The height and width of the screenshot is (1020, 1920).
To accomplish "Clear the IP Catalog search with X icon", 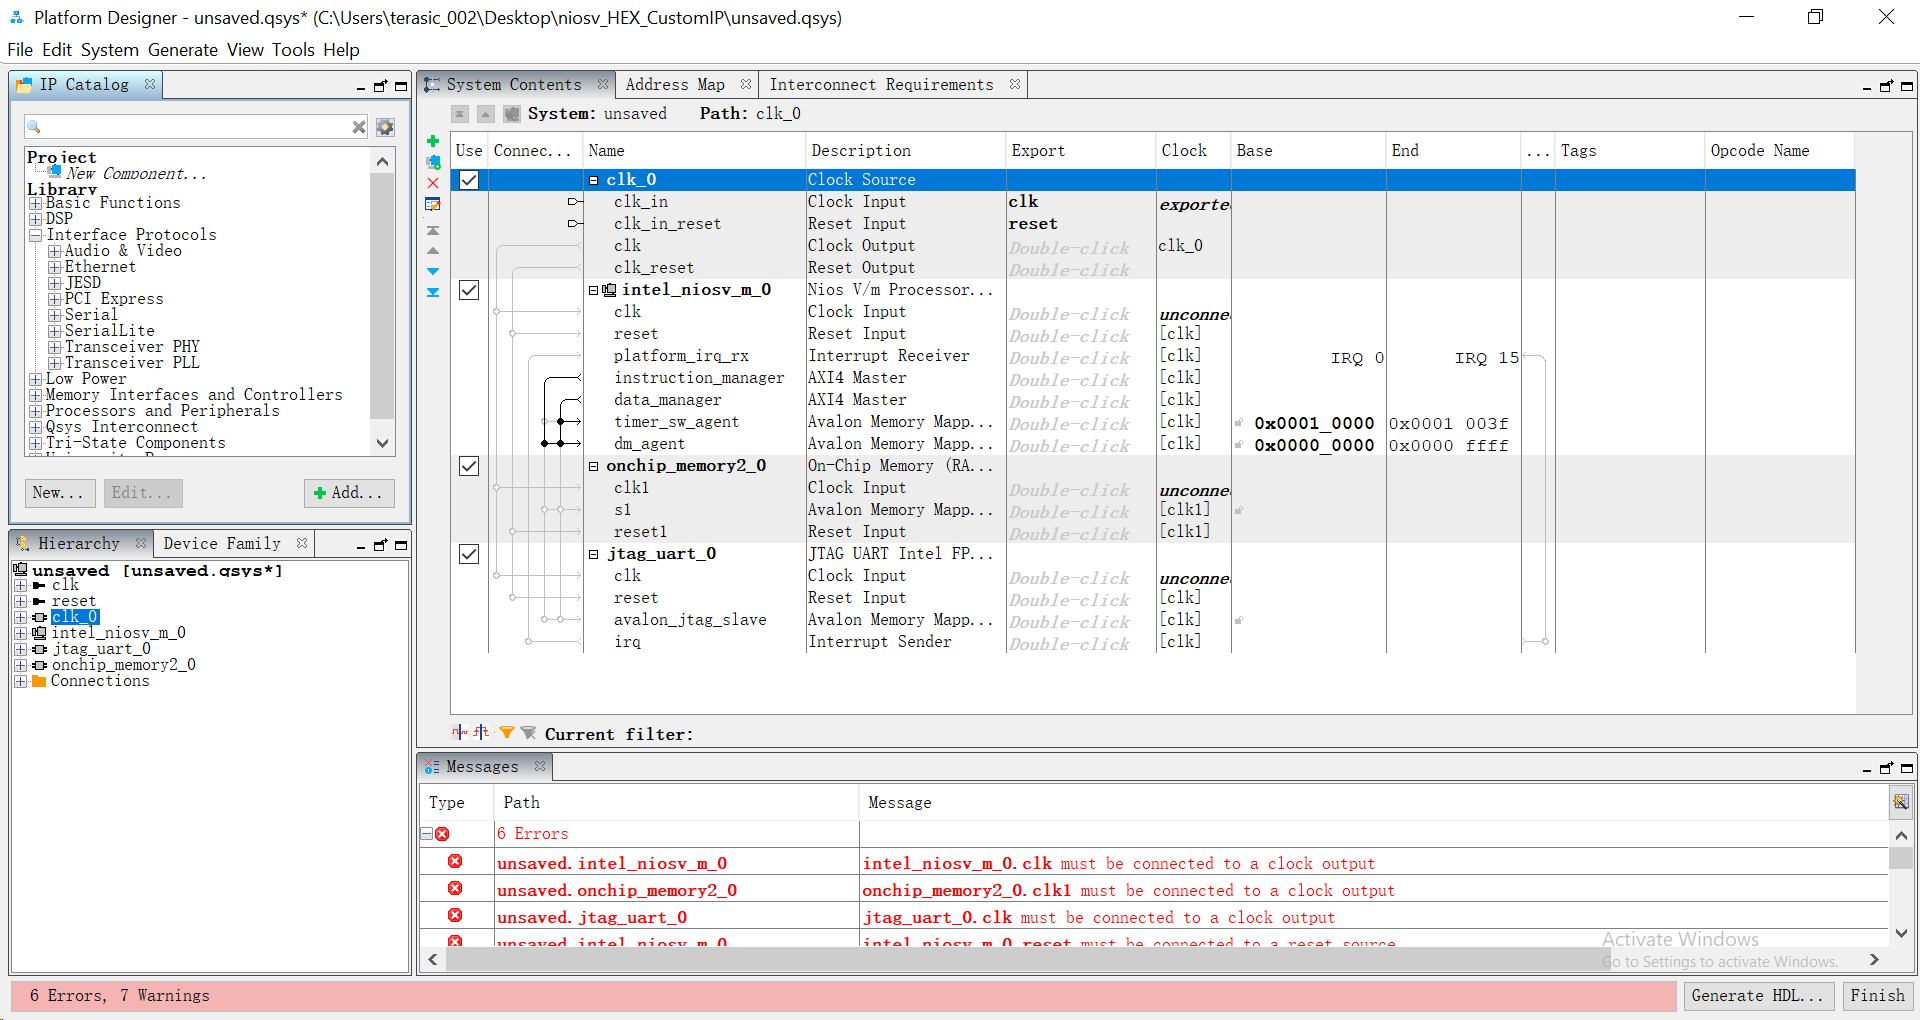I will 359,127.
